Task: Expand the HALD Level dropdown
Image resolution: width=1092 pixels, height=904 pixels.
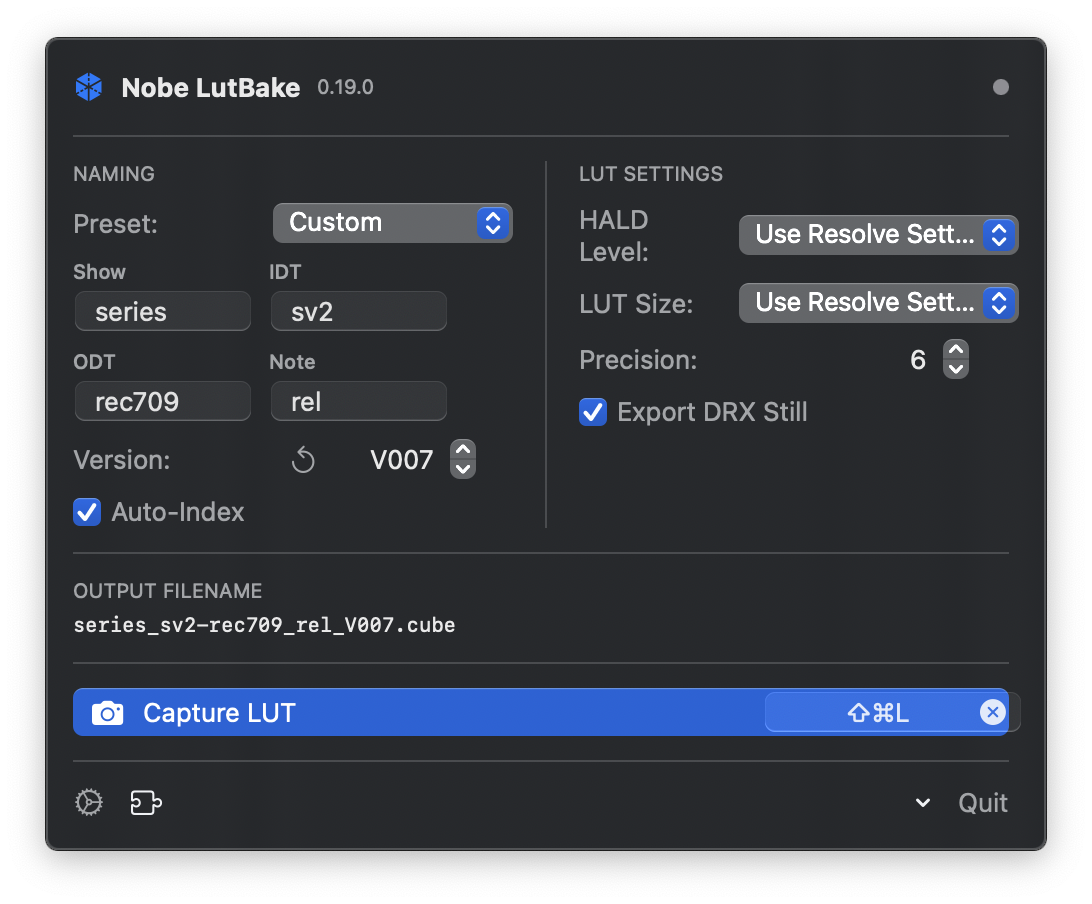Action: [x=878, y=235]
